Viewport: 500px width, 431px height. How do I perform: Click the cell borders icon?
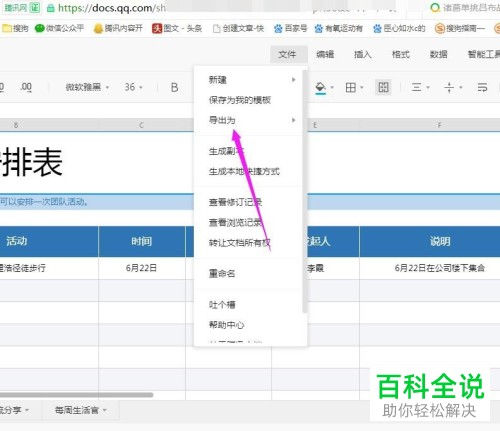(351, 87)
